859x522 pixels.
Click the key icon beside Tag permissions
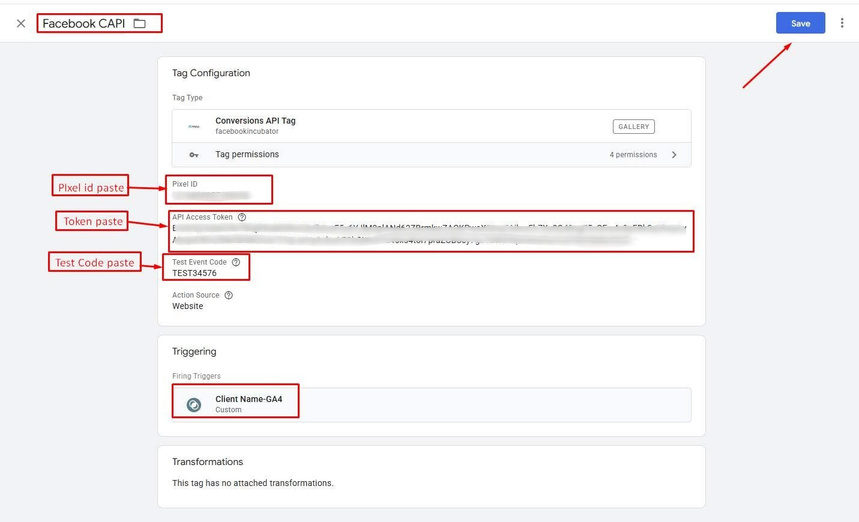(x=193, y=155)
